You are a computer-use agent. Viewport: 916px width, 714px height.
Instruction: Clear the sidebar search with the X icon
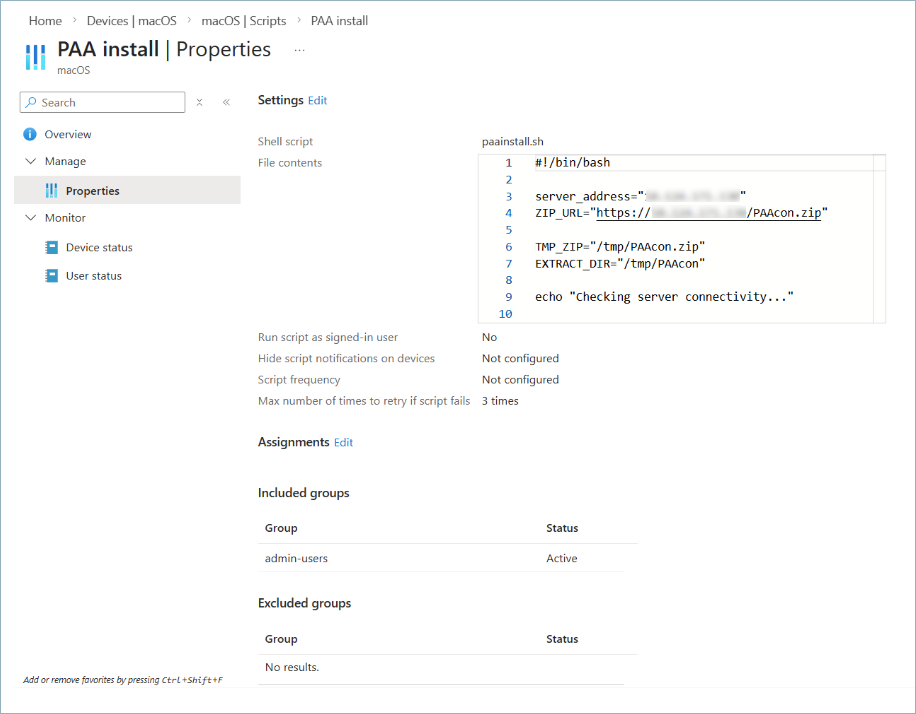[x=199, y=102]
